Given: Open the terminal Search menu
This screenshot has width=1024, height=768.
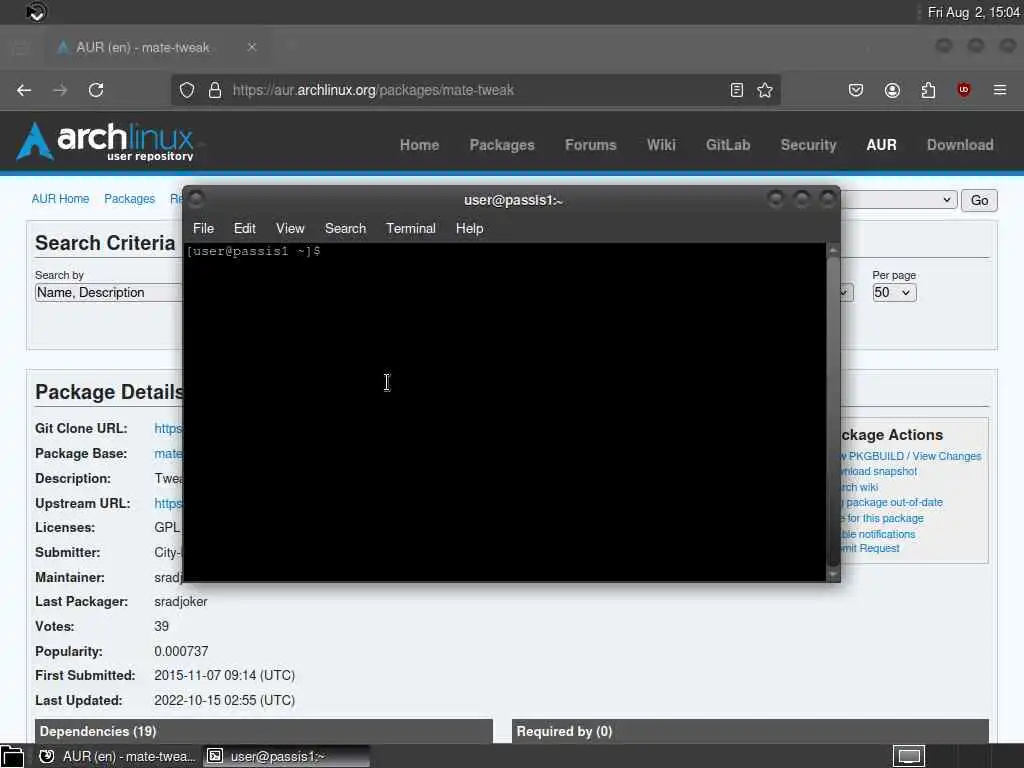Looking at the screenshot, I should (345, 229).
